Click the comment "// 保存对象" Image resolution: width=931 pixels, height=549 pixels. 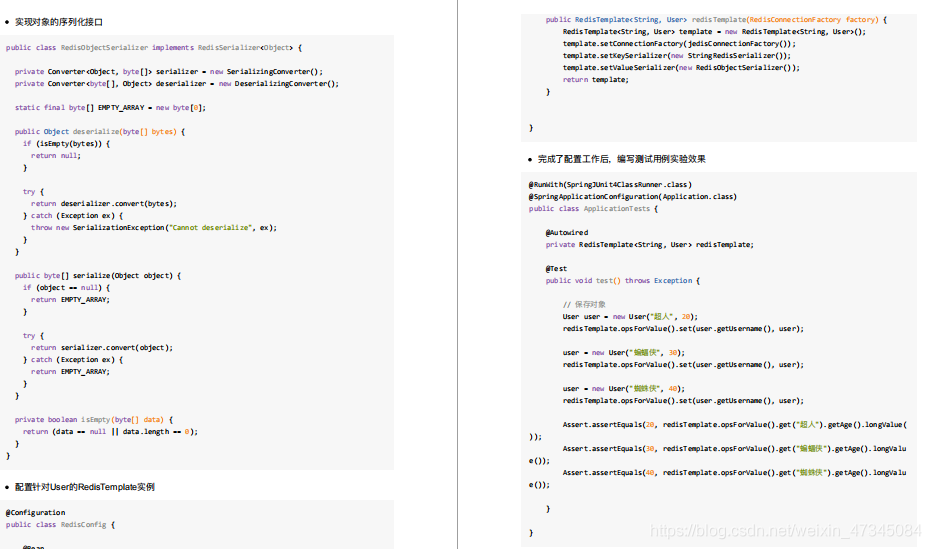coord(584,304)
